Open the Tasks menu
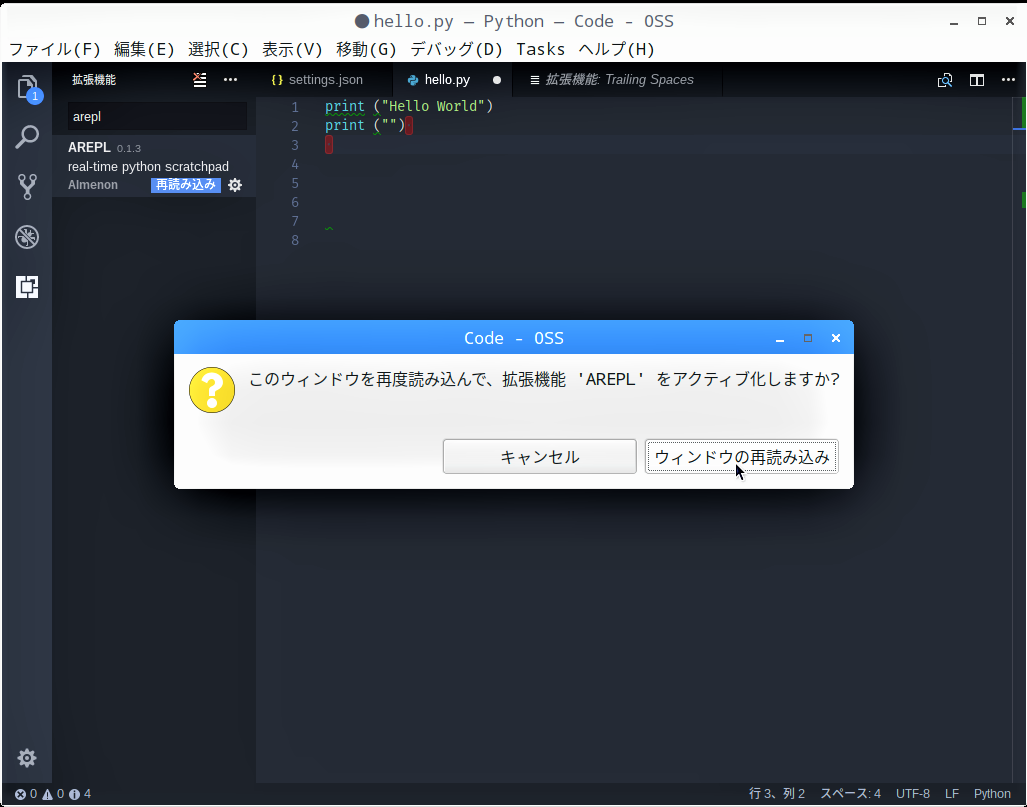Viewport: 1027px width, 807px height. point(540,49)
